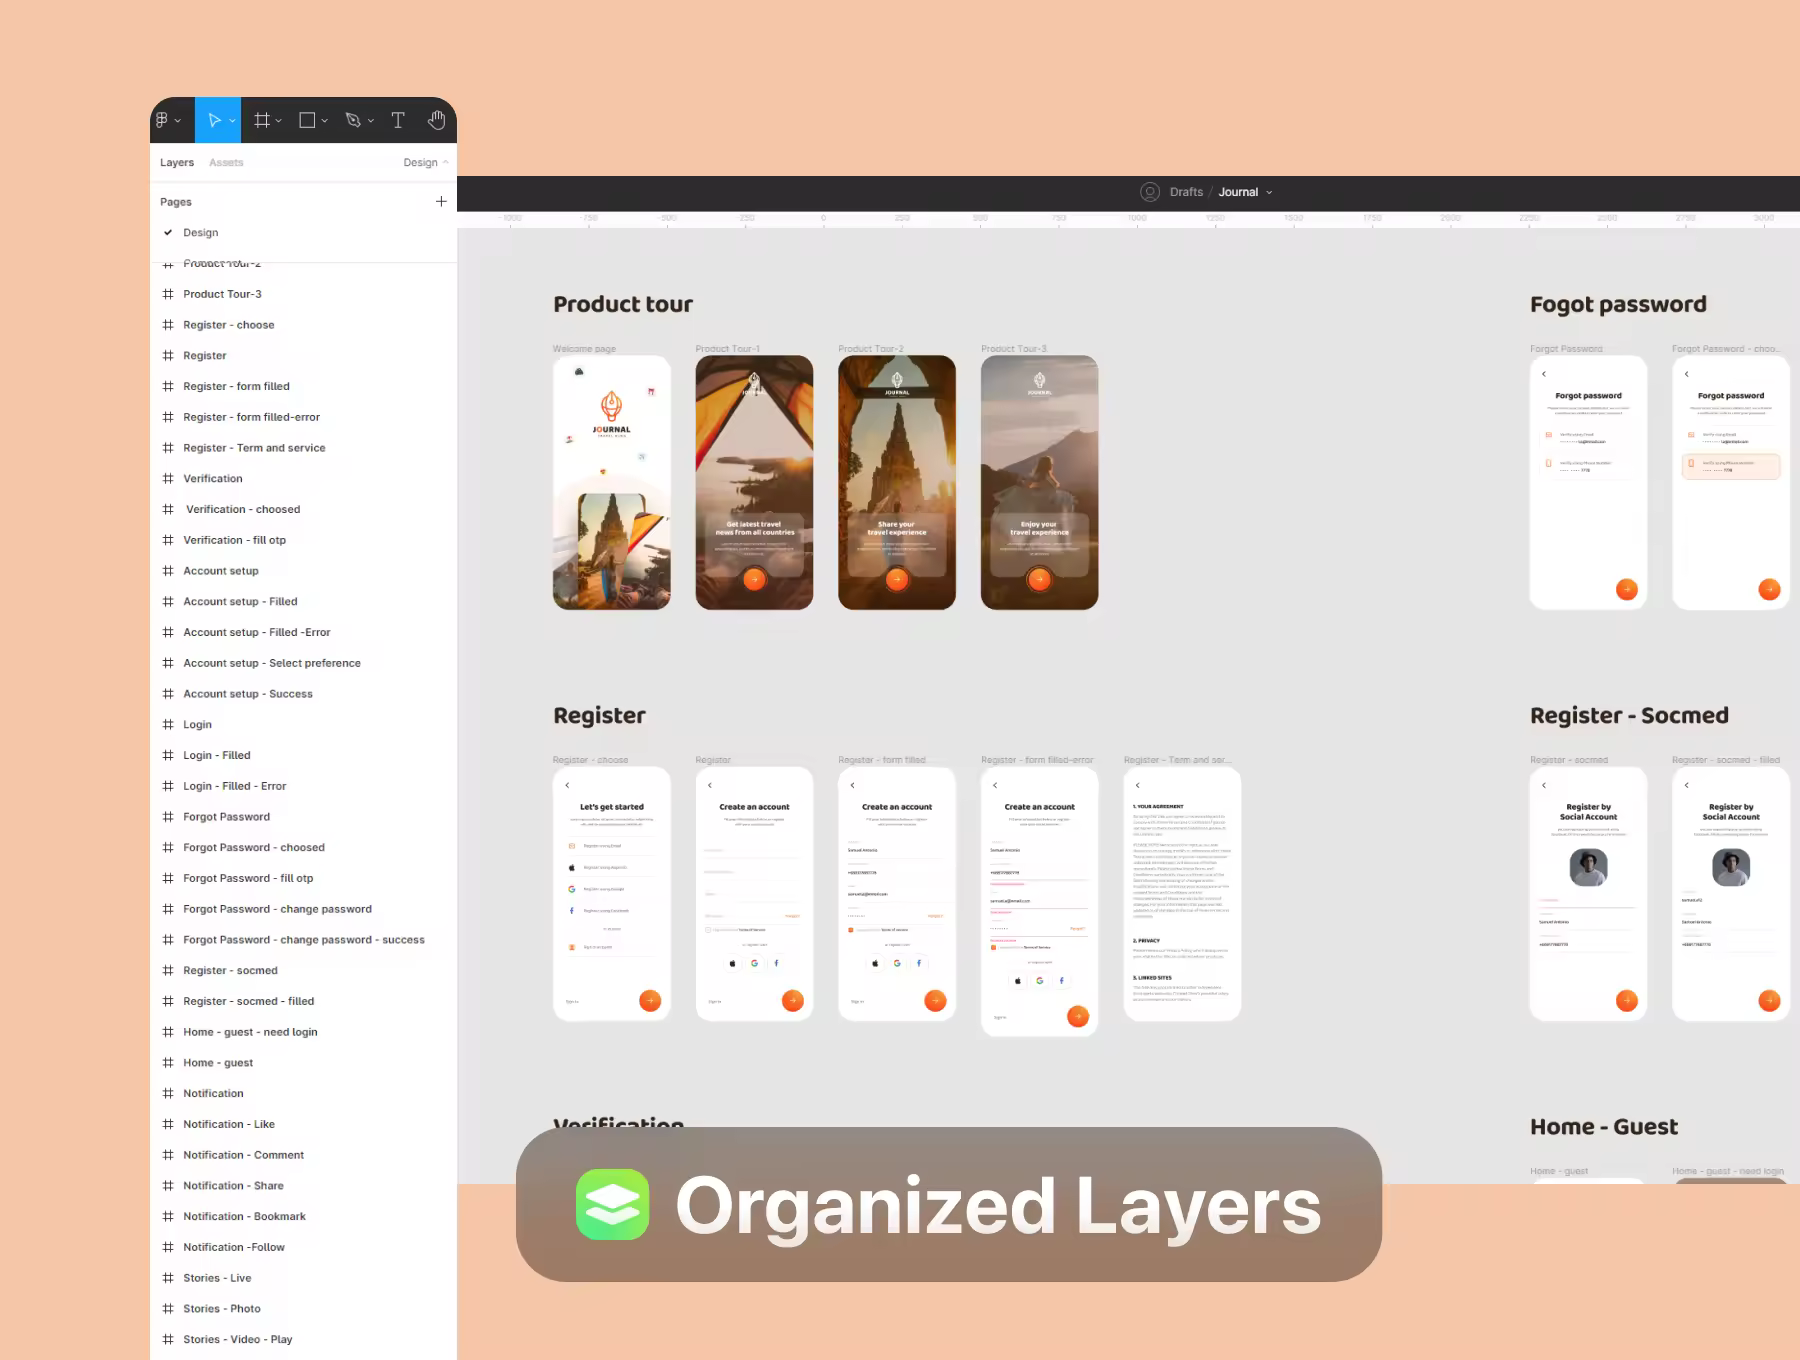
Task: Open the main menu dropdown chevron
Action: [x=178, y=121]
